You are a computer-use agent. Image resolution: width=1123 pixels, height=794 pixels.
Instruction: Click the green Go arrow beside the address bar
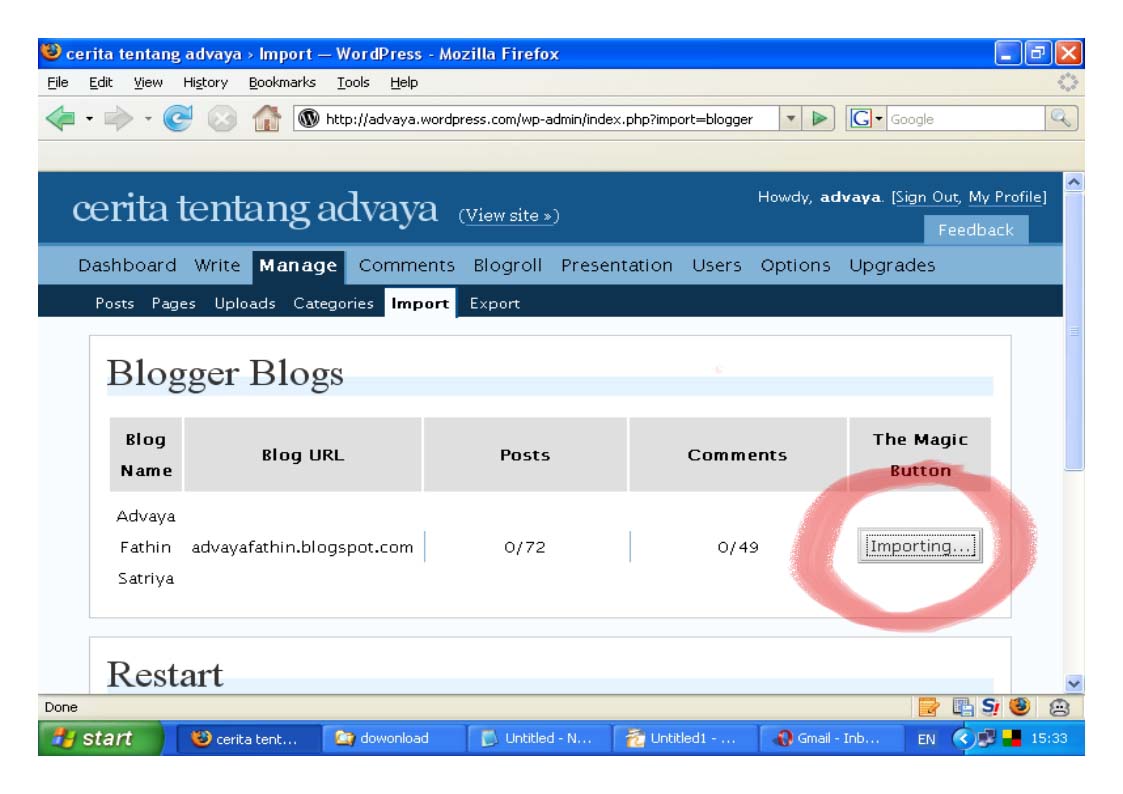819,118
